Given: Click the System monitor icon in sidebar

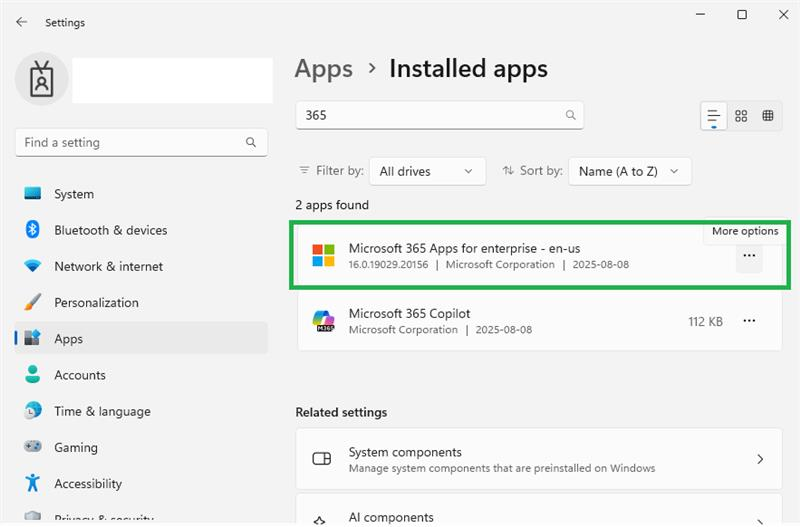Looking at the screenshot, I should [x=33, y=193].
